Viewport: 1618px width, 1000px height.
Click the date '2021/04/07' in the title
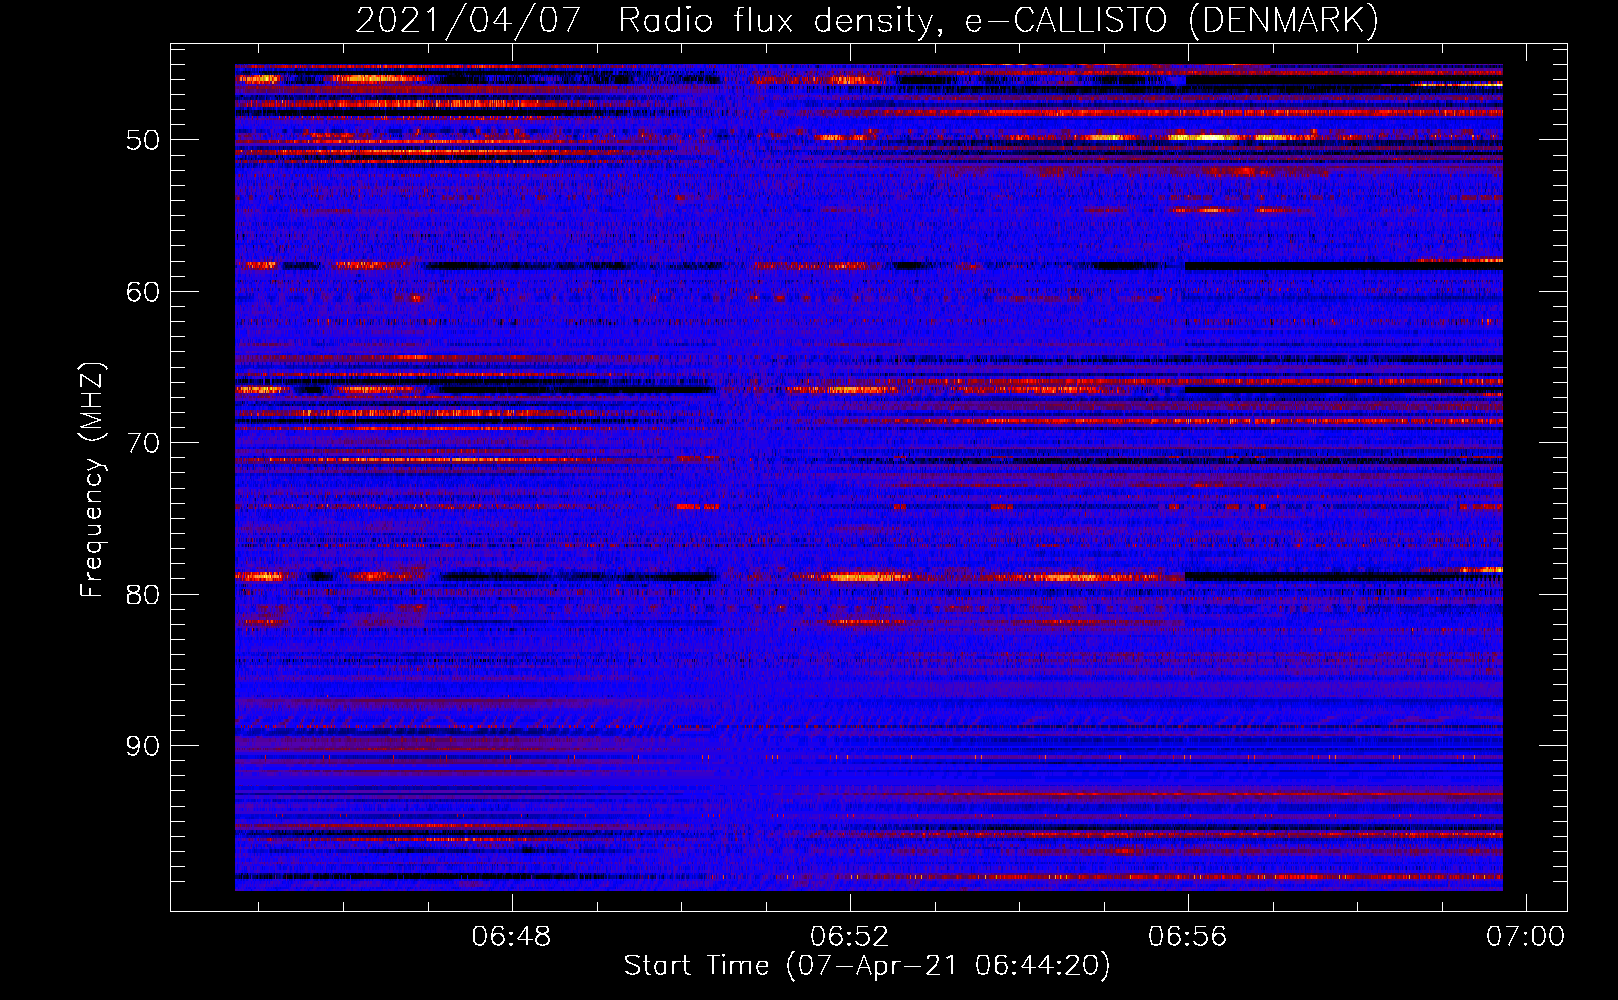pos(468,20)
